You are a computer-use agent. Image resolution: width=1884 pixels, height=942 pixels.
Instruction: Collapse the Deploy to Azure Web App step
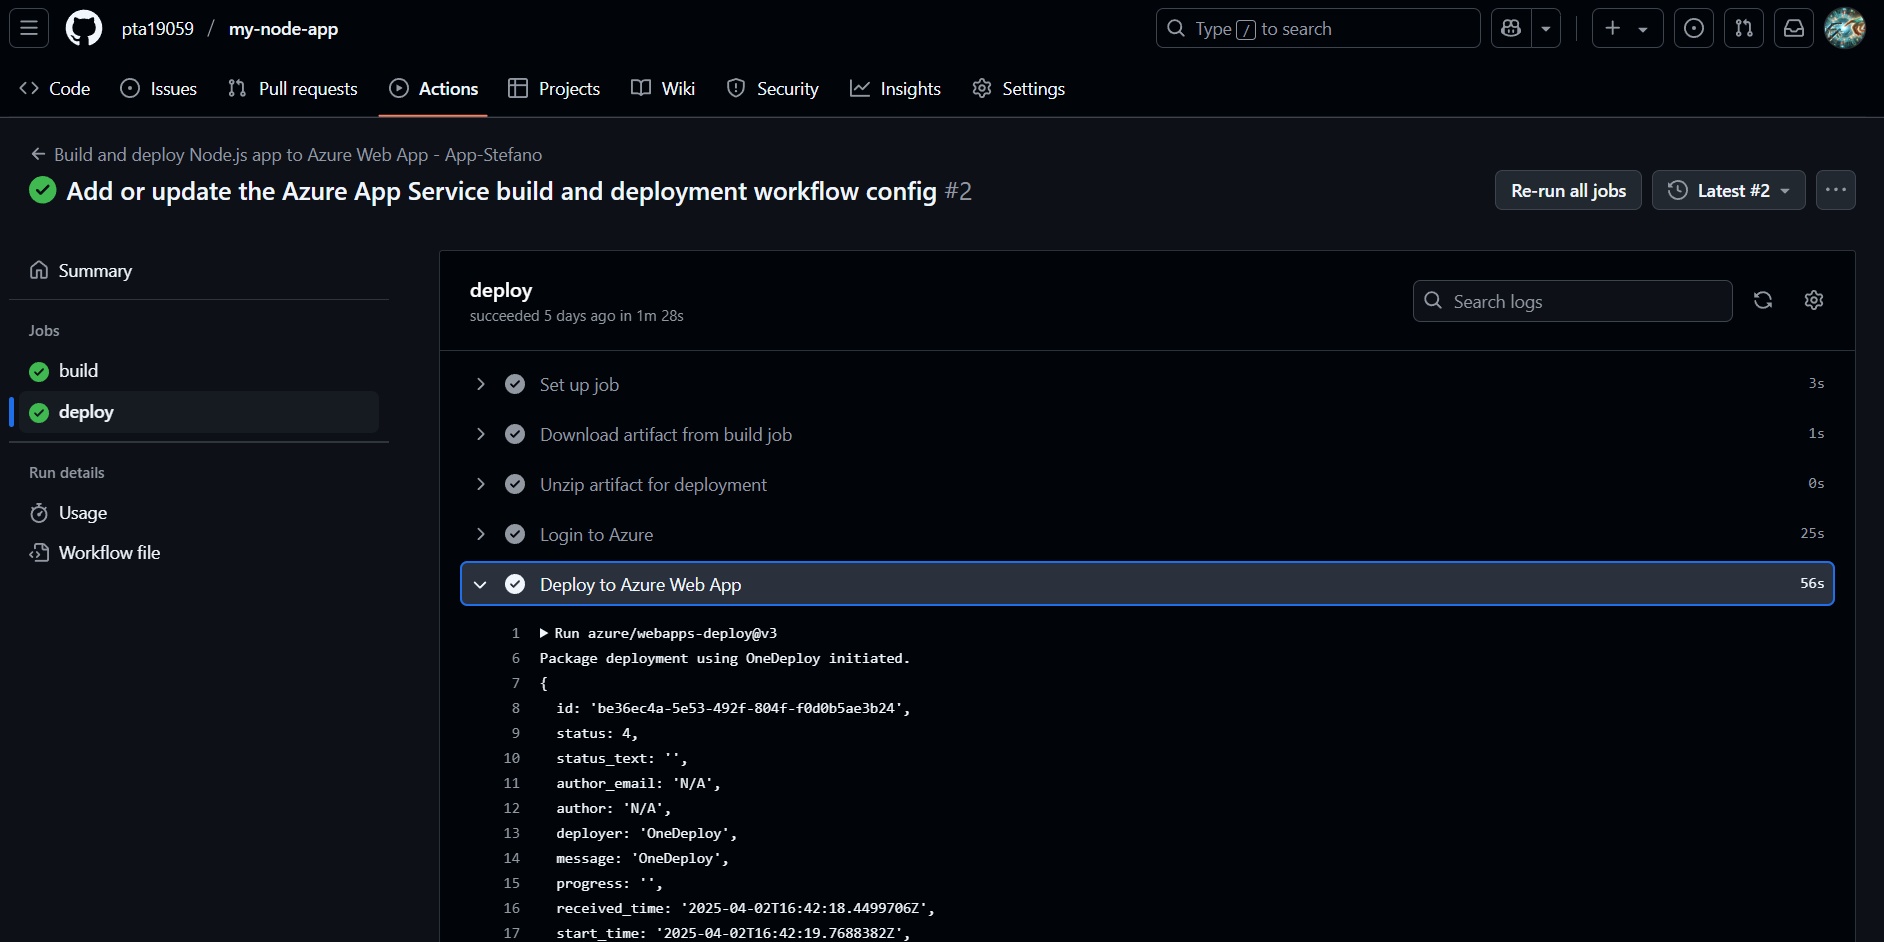(x=1147, y=584)
